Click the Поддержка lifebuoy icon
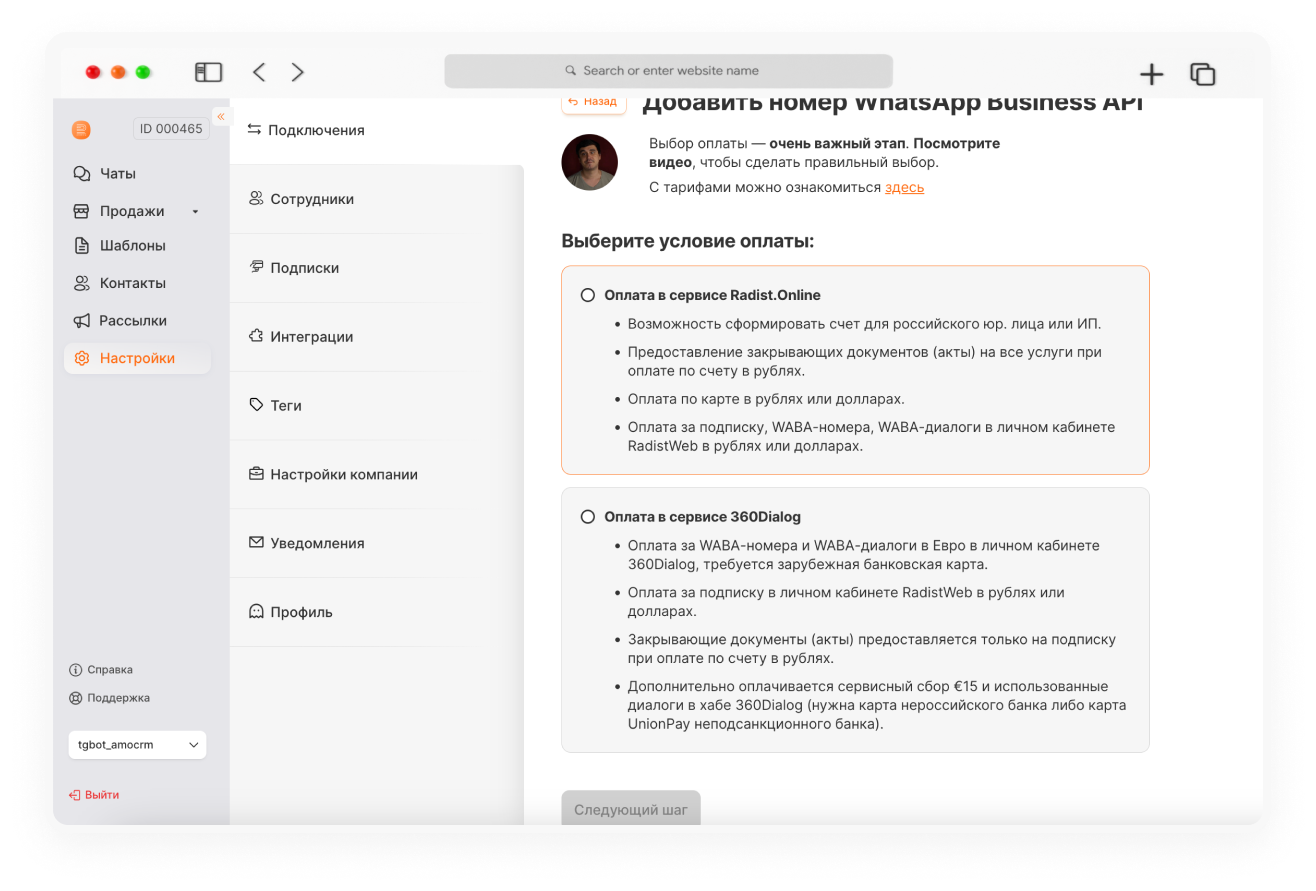This screenshot has height=891, width=1316. 75,698
